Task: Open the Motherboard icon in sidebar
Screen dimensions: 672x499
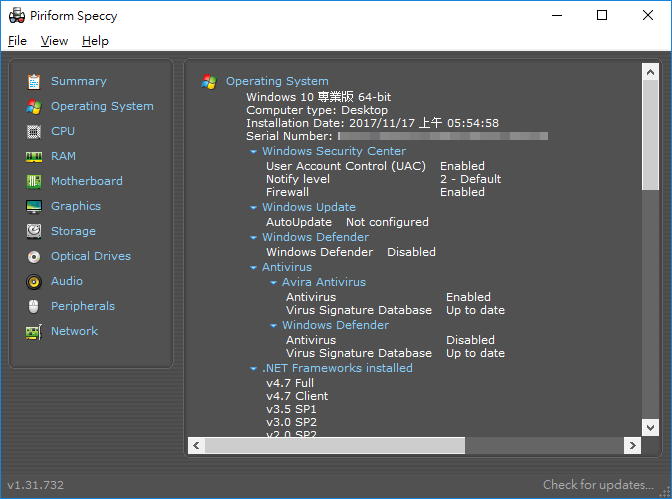Action: pyautogui.click(x=34, y=182)
